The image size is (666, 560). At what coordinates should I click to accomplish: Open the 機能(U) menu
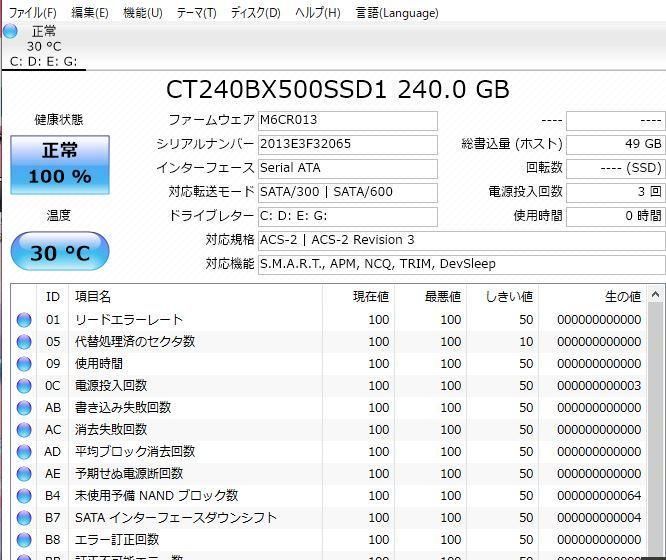(x=143, y=12)
